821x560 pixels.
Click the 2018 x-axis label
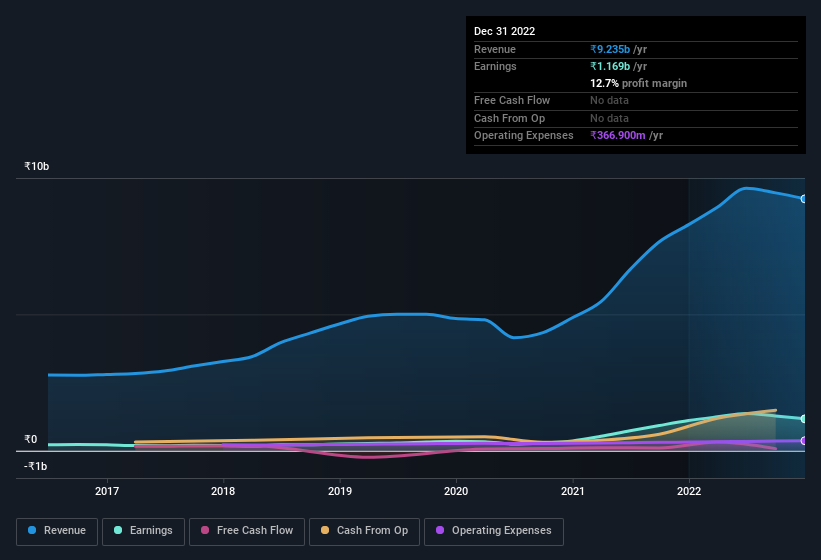pyautogui.click(x=223, y=491)
